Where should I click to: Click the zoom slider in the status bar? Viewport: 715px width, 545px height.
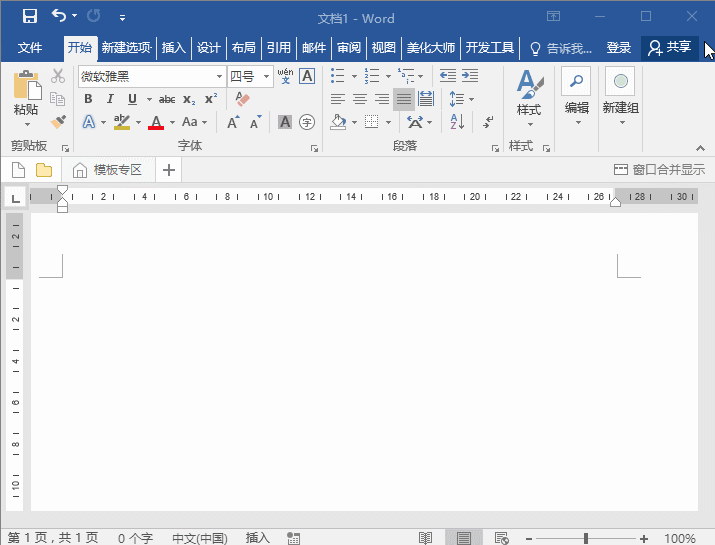coord(586,538)
